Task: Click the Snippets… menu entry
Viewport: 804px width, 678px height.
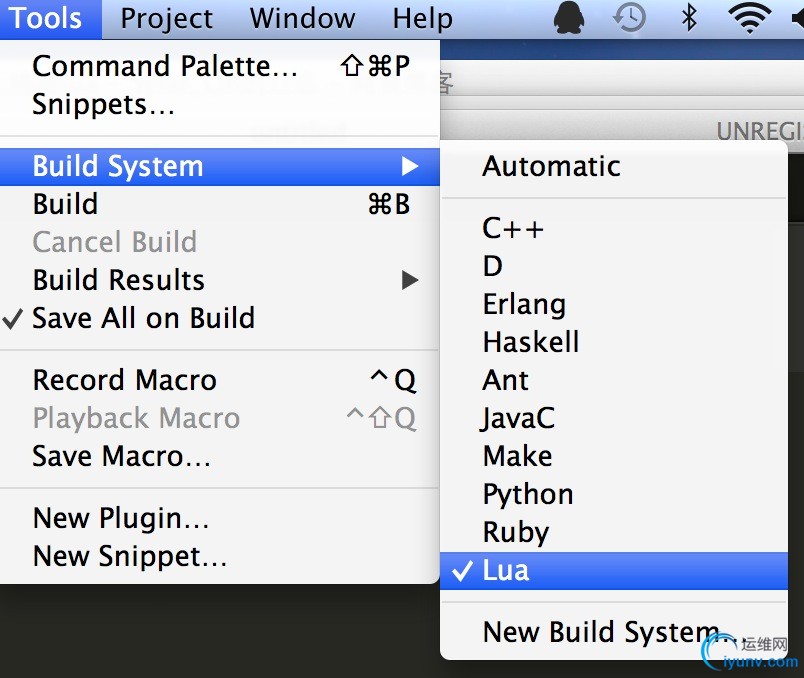Action: [103, 104]
